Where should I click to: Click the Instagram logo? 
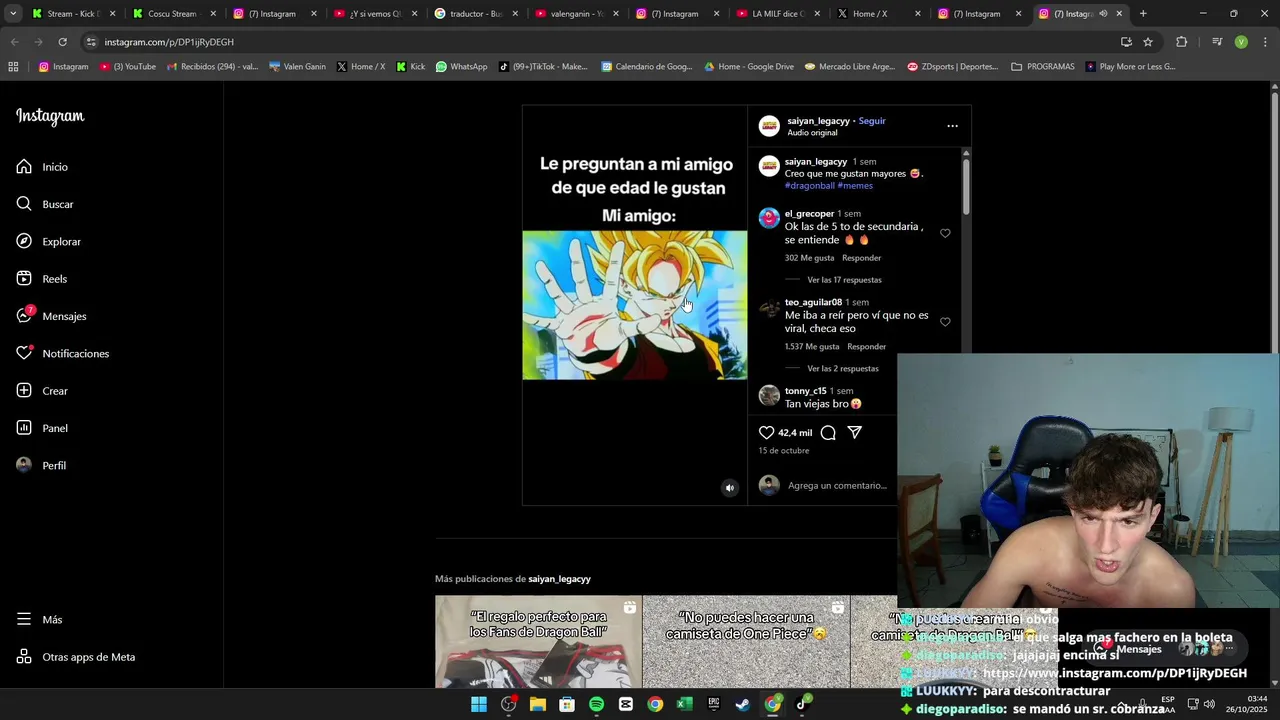tap(50, 117)
